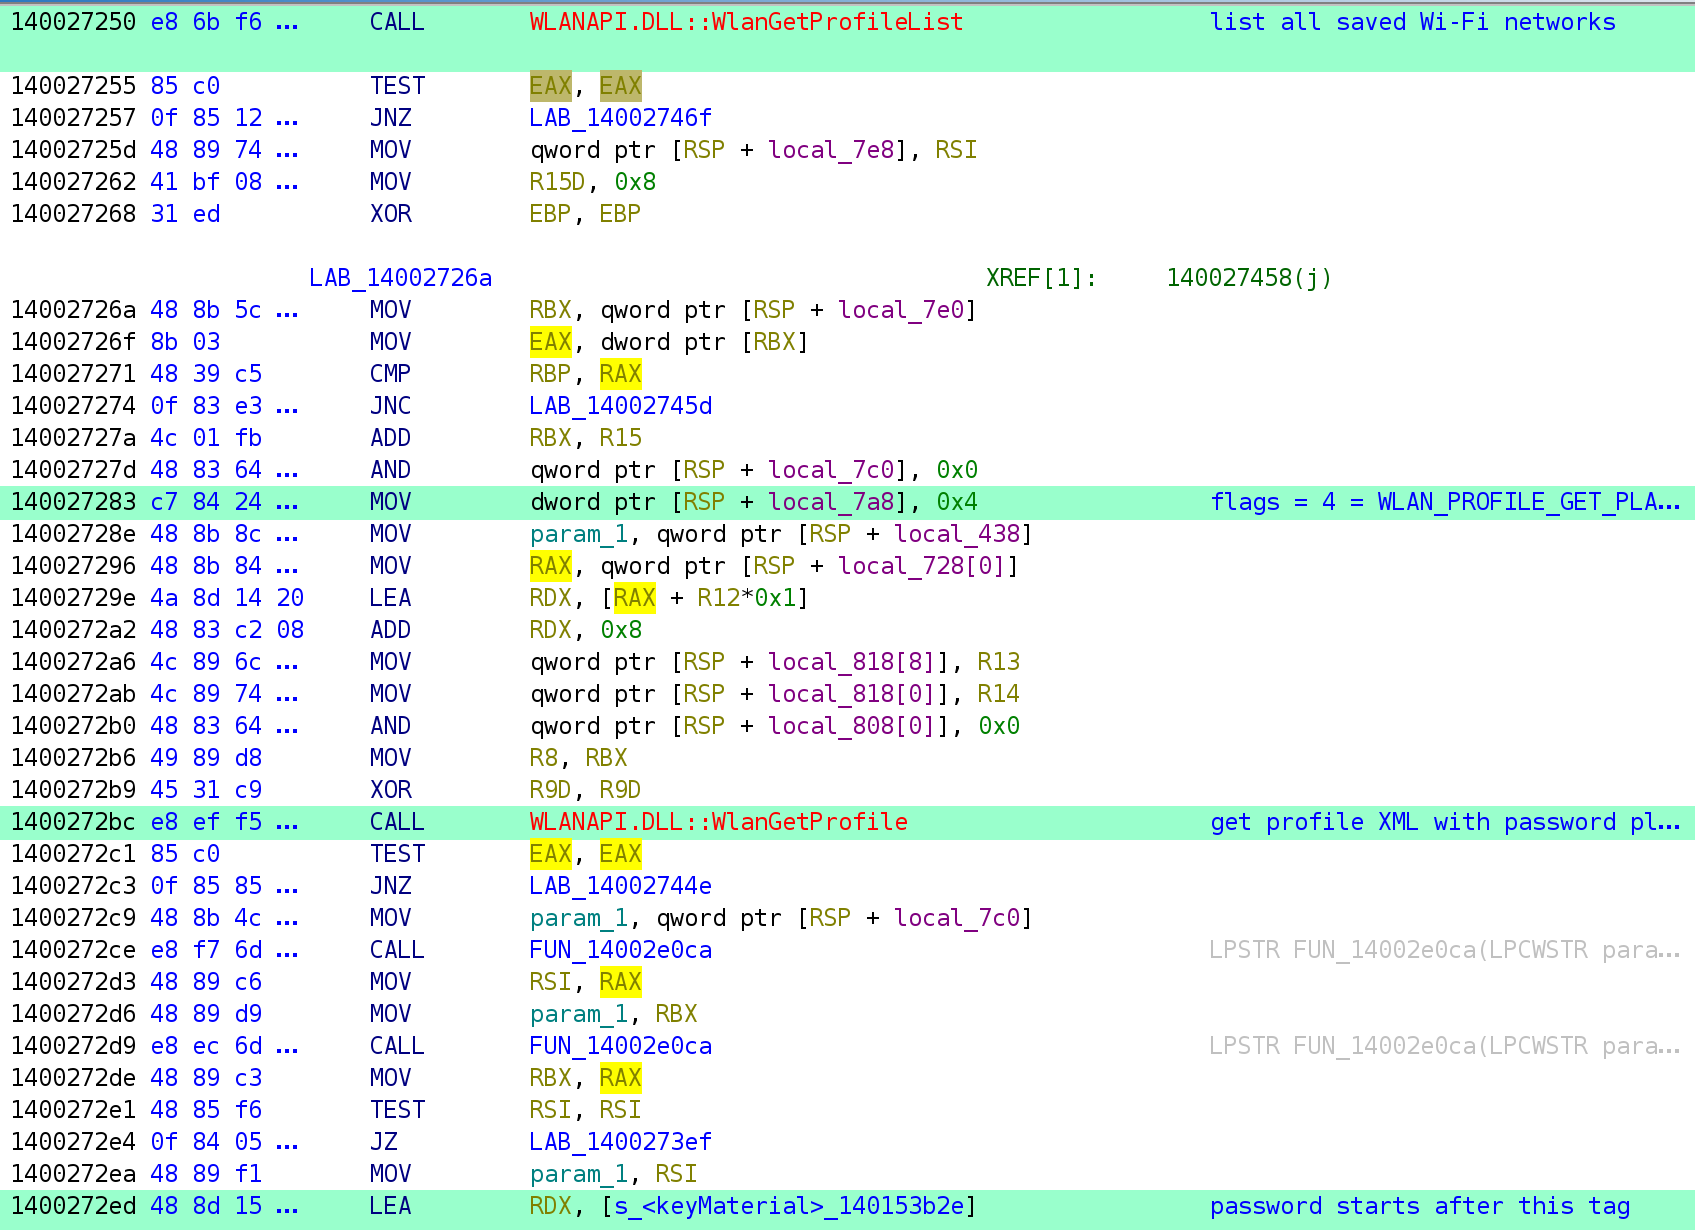Click local_438 variable reference

pos(956,534)
